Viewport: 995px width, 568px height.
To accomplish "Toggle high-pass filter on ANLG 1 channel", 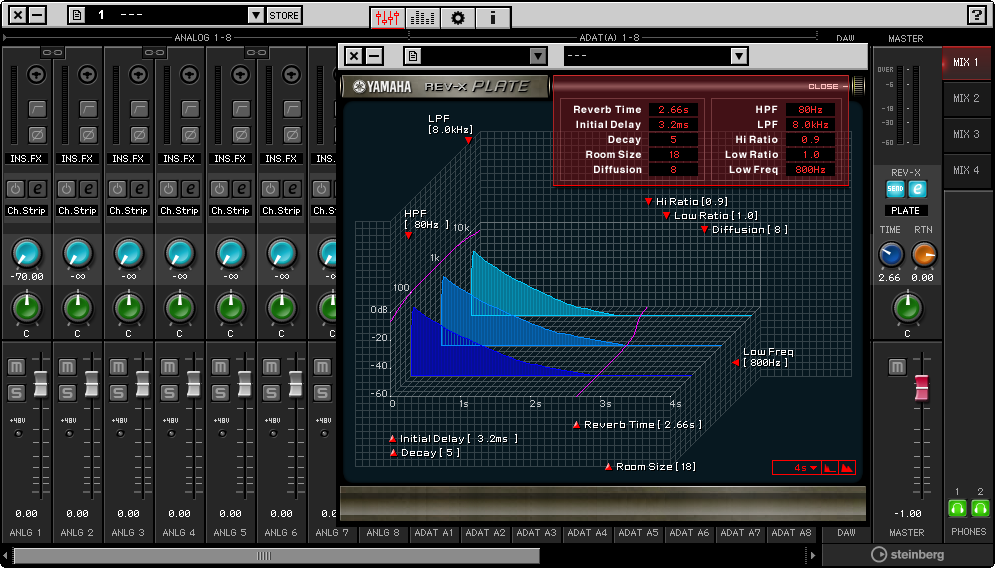I will 37,109.
